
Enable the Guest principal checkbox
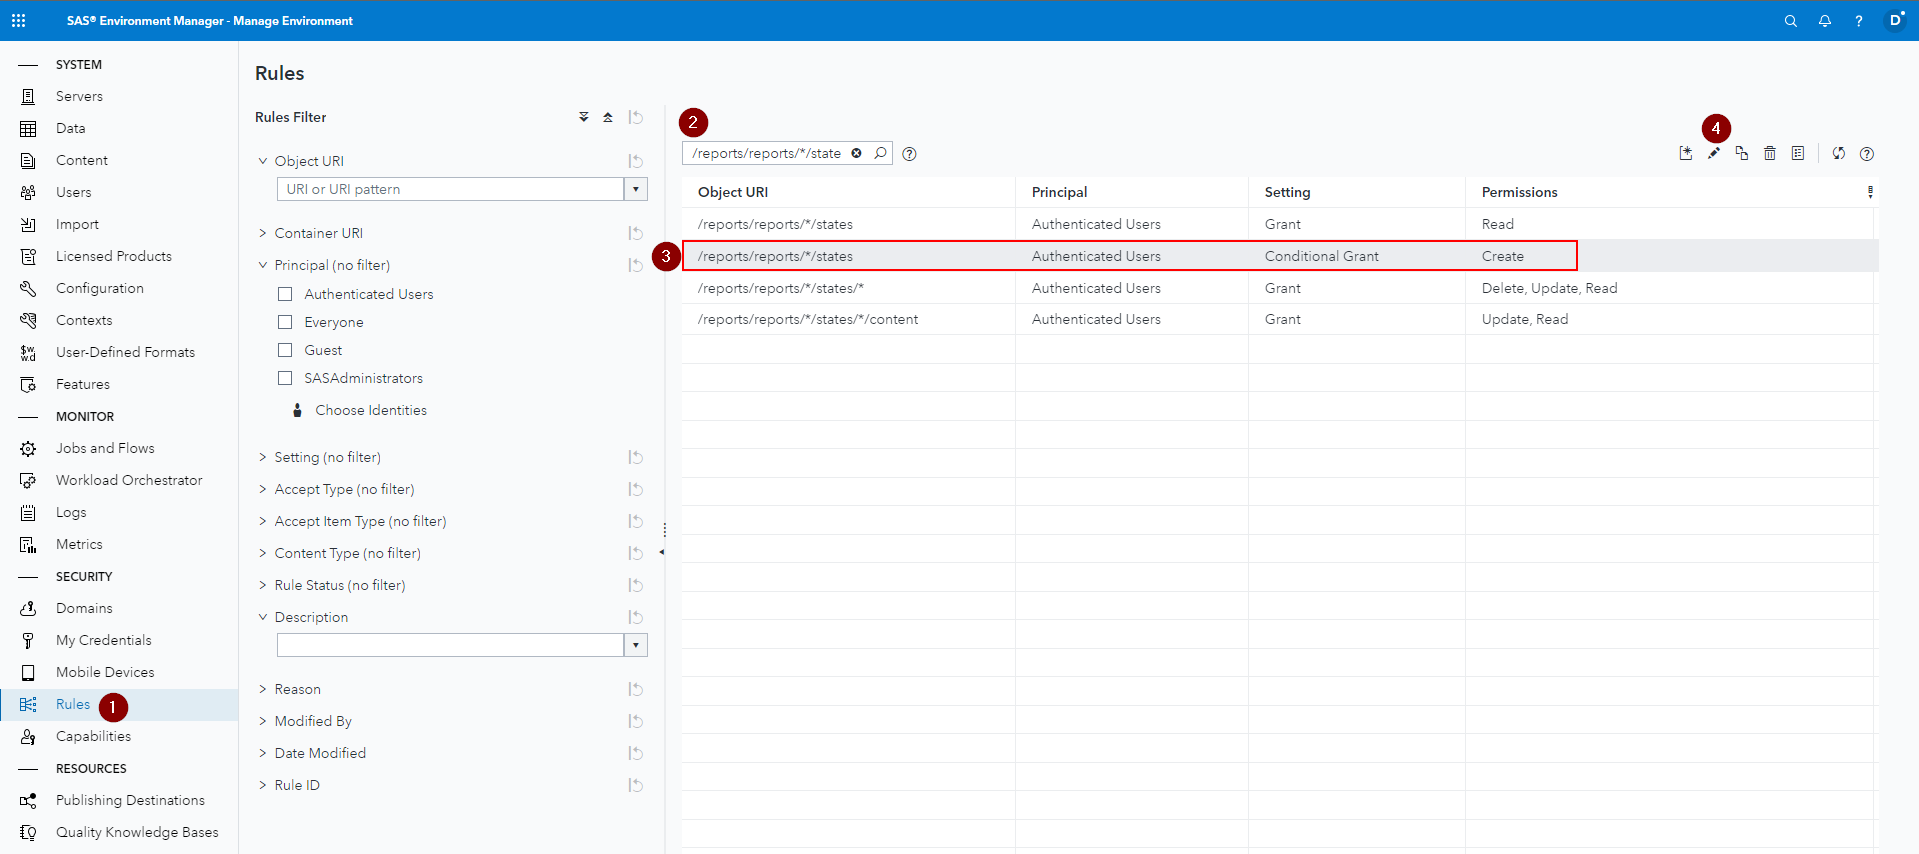tap(285, 350)
